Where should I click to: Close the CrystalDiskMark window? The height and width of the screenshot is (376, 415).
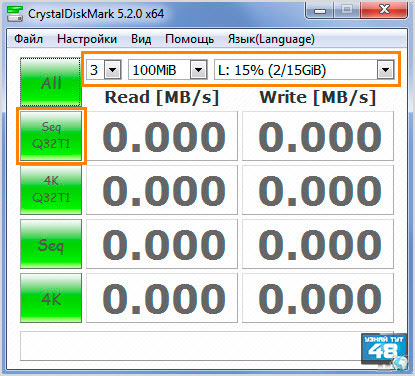tap(384, 10)
